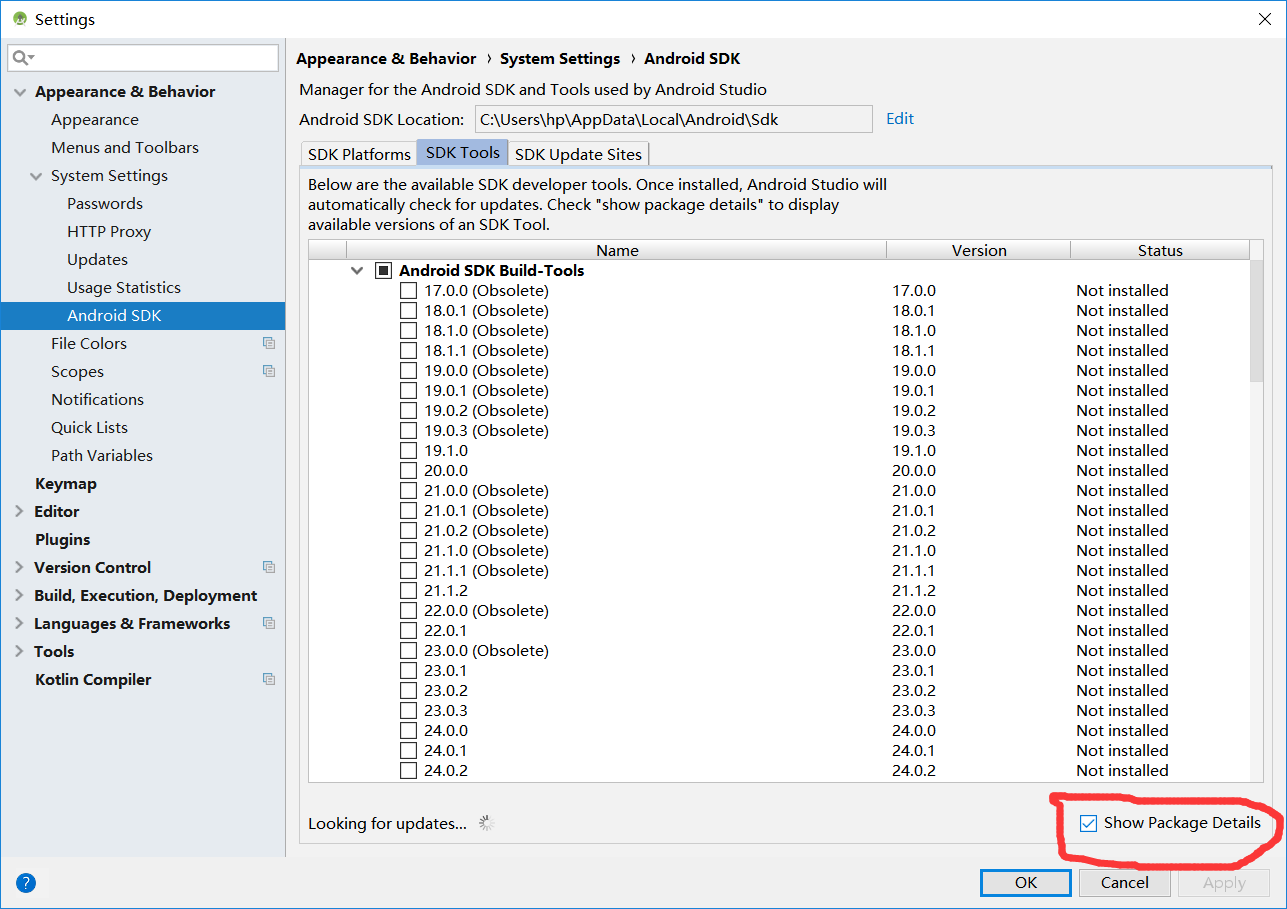Click the project-level icon beside Languages & Frameworks
Image resolution: width=1287 pixels, height=909 pixels.
click(x=268, y=623)
